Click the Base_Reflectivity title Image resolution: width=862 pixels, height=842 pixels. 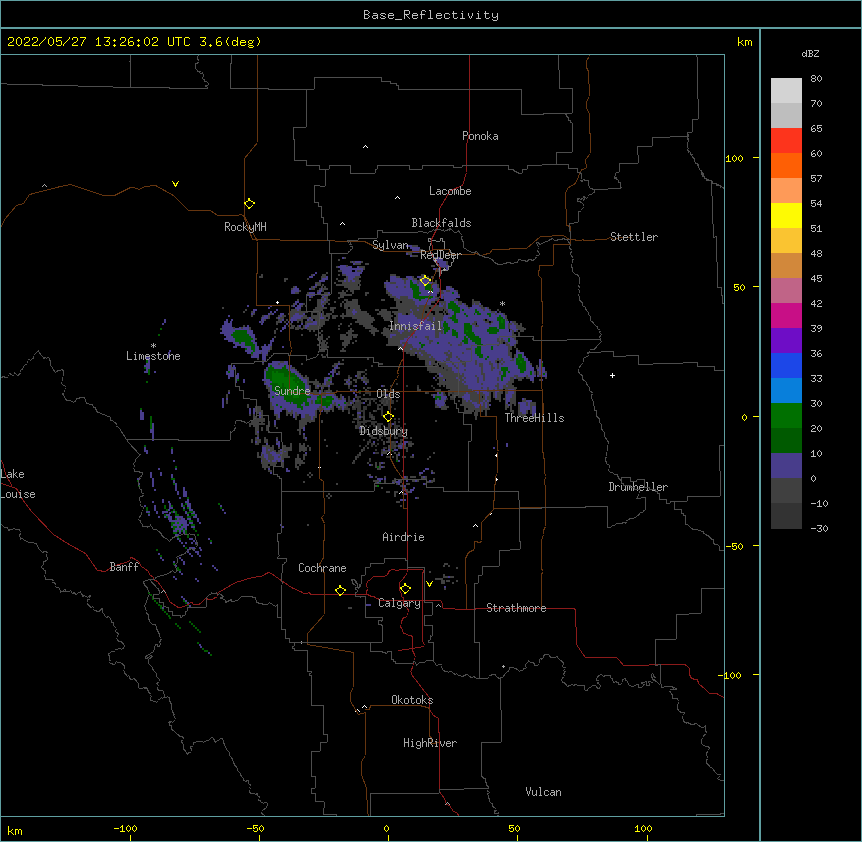[x=431, y=15]
